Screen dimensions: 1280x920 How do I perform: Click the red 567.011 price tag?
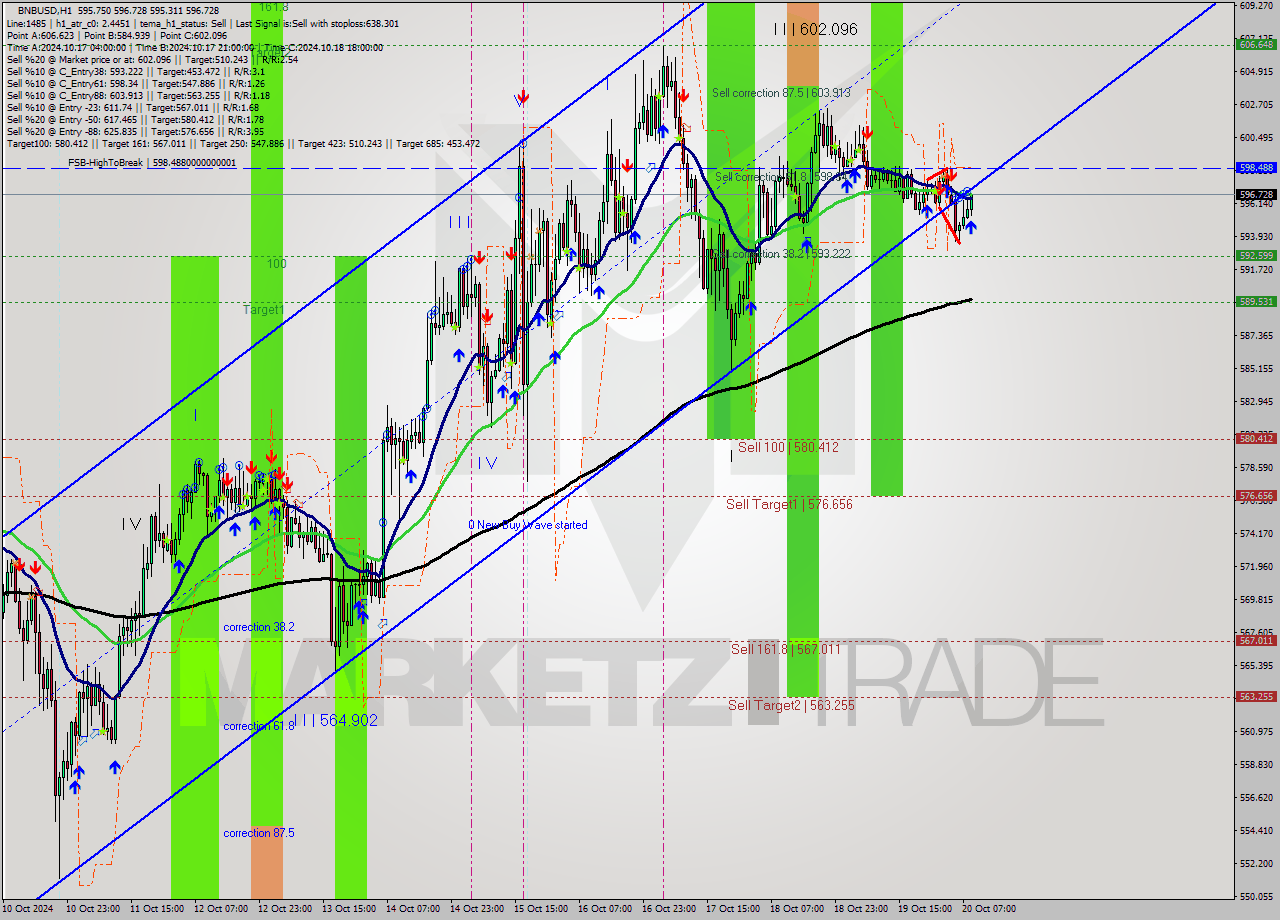(x=1256, y=641)
